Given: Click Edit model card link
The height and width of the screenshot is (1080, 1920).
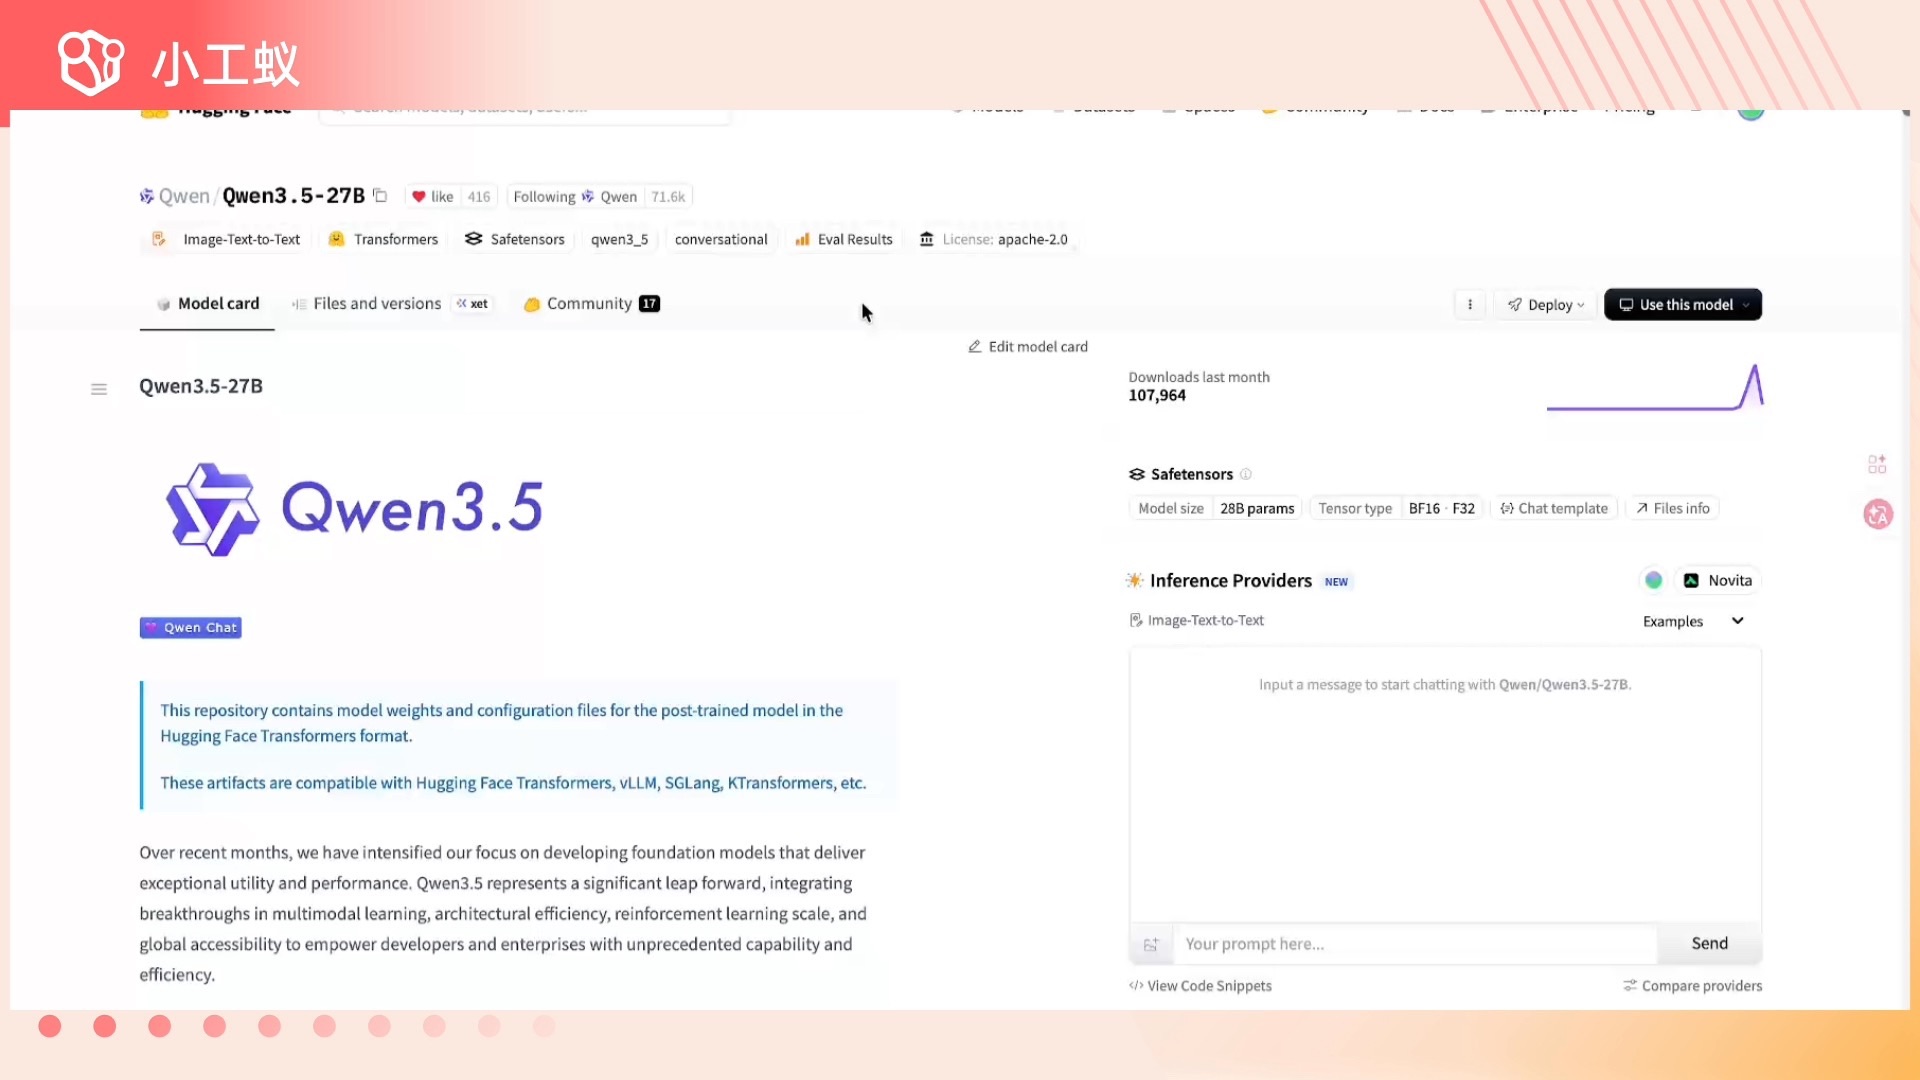Looking at the screenshot, I should [1028, 347].
